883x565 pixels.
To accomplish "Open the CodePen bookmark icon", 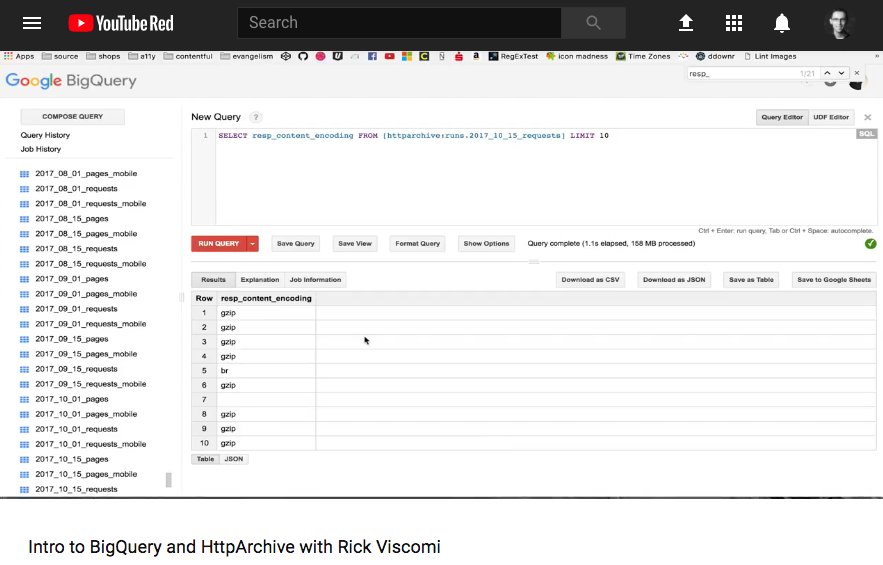I will tap(286, 56).
